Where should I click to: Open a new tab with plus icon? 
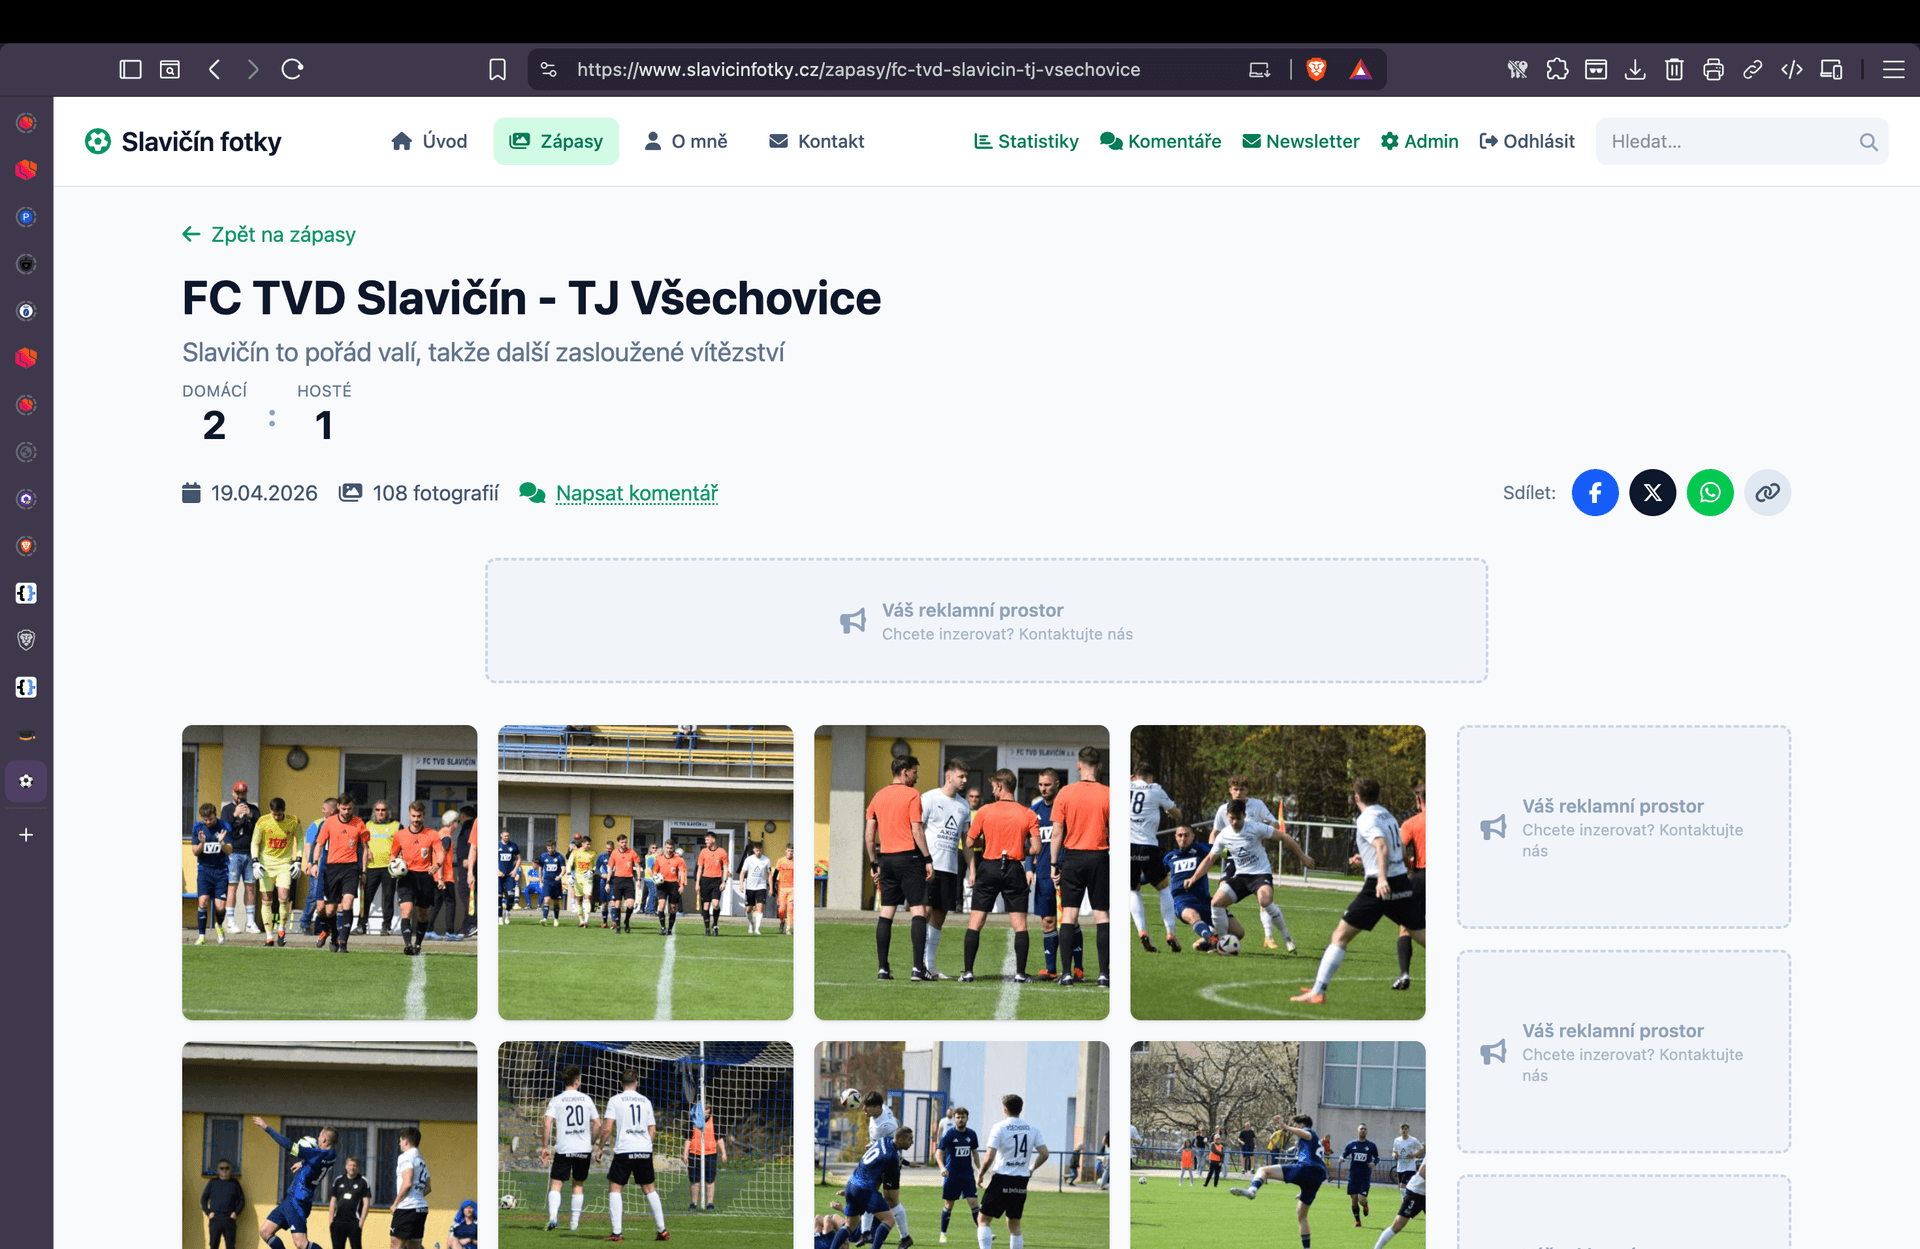pyautogui.click(x=26, y=835)
